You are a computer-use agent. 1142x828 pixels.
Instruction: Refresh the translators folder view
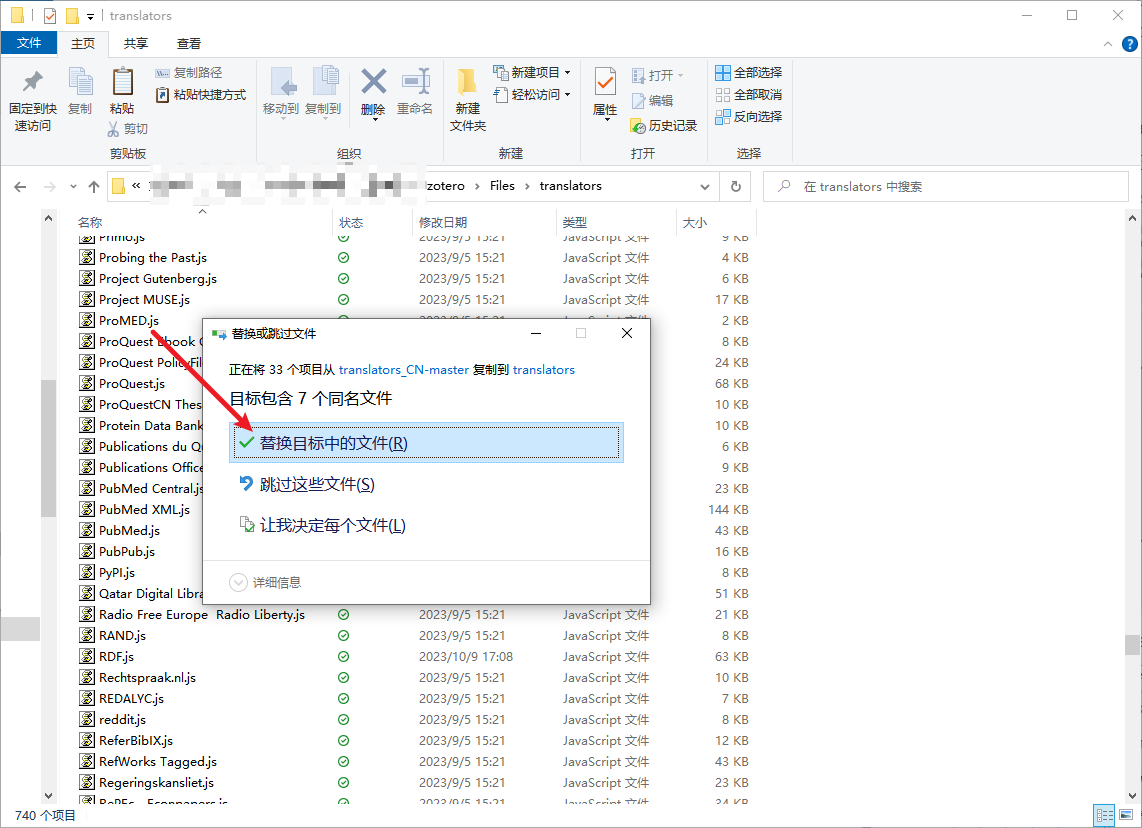pos(736,186)
